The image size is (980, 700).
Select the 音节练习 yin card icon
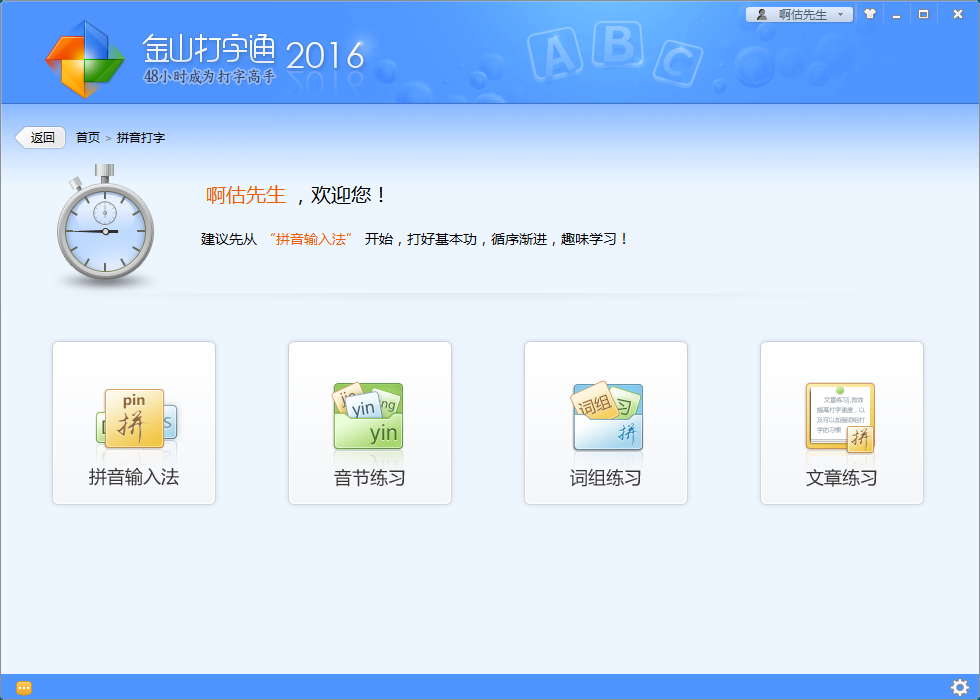pyautogui.click(x=369, y=416)
